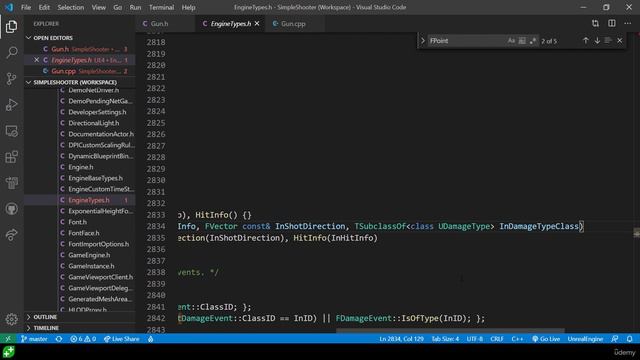Click the flame icon in status bar
Image resolution: width=640 pixels, height=360 pixels.
[151, 339]
